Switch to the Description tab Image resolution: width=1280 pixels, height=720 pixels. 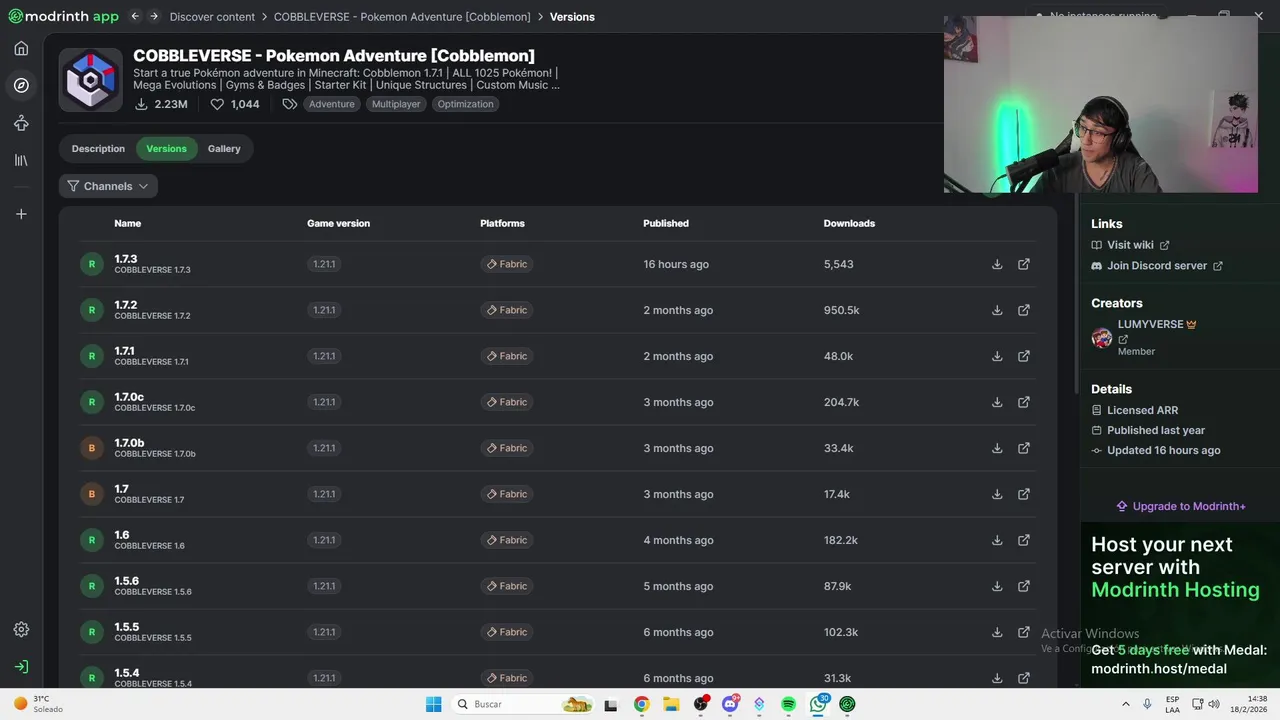(98, 149)
